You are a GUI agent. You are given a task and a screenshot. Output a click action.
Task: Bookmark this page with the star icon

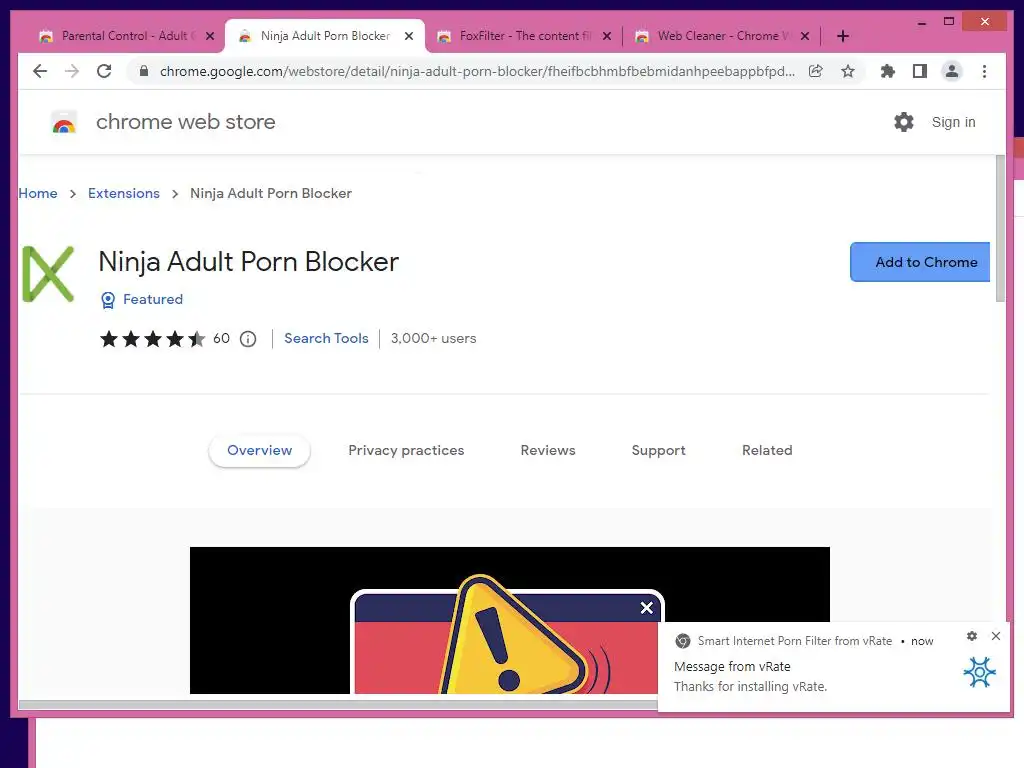coord(848,71)
